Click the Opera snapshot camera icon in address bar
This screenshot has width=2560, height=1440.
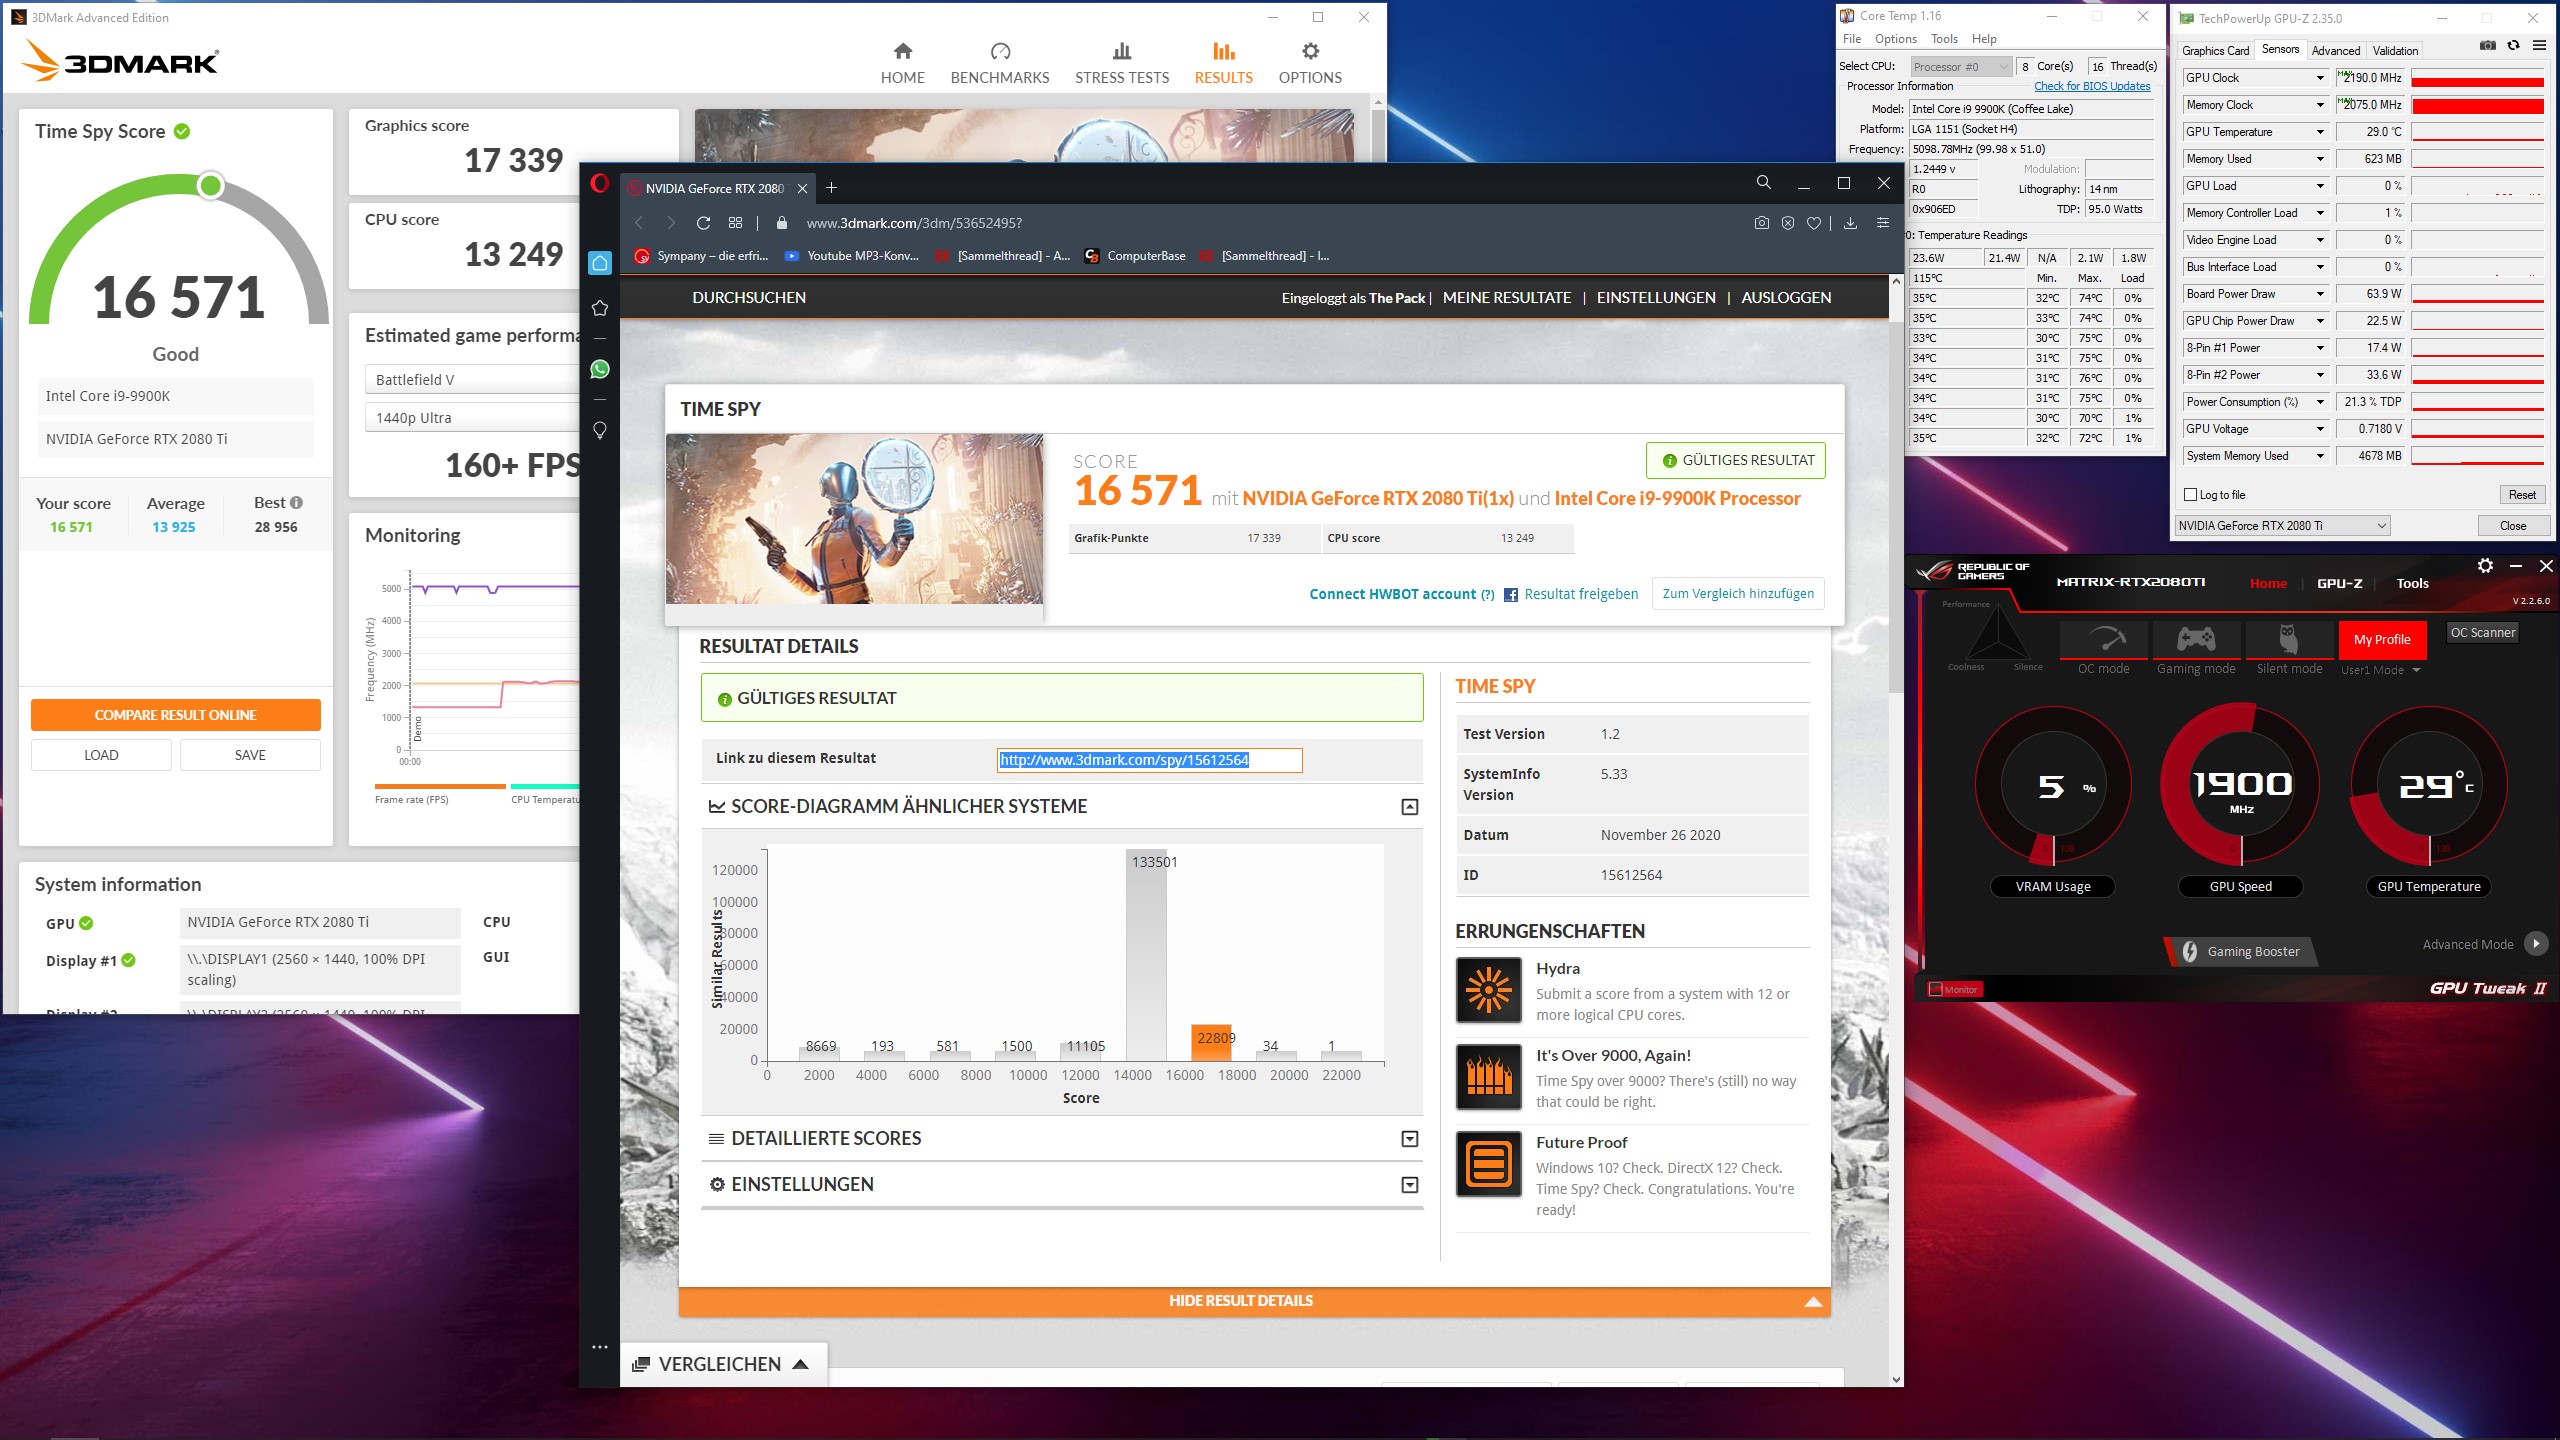1761,223
